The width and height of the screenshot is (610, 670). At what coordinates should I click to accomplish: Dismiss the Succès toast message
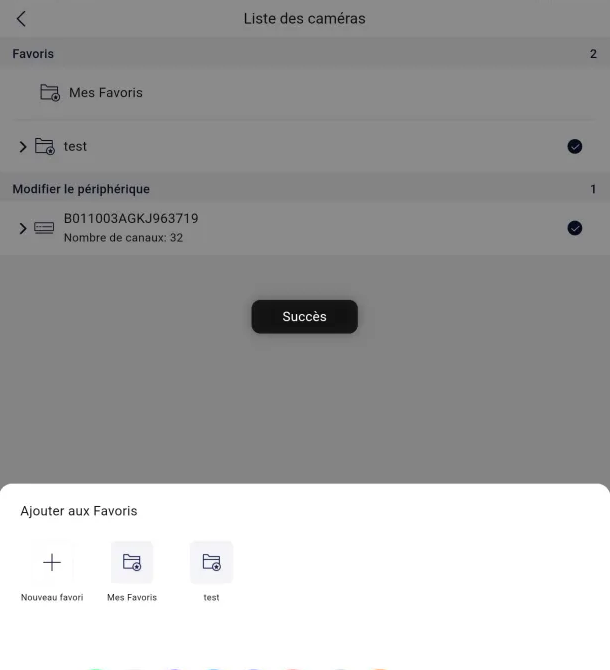305,317
